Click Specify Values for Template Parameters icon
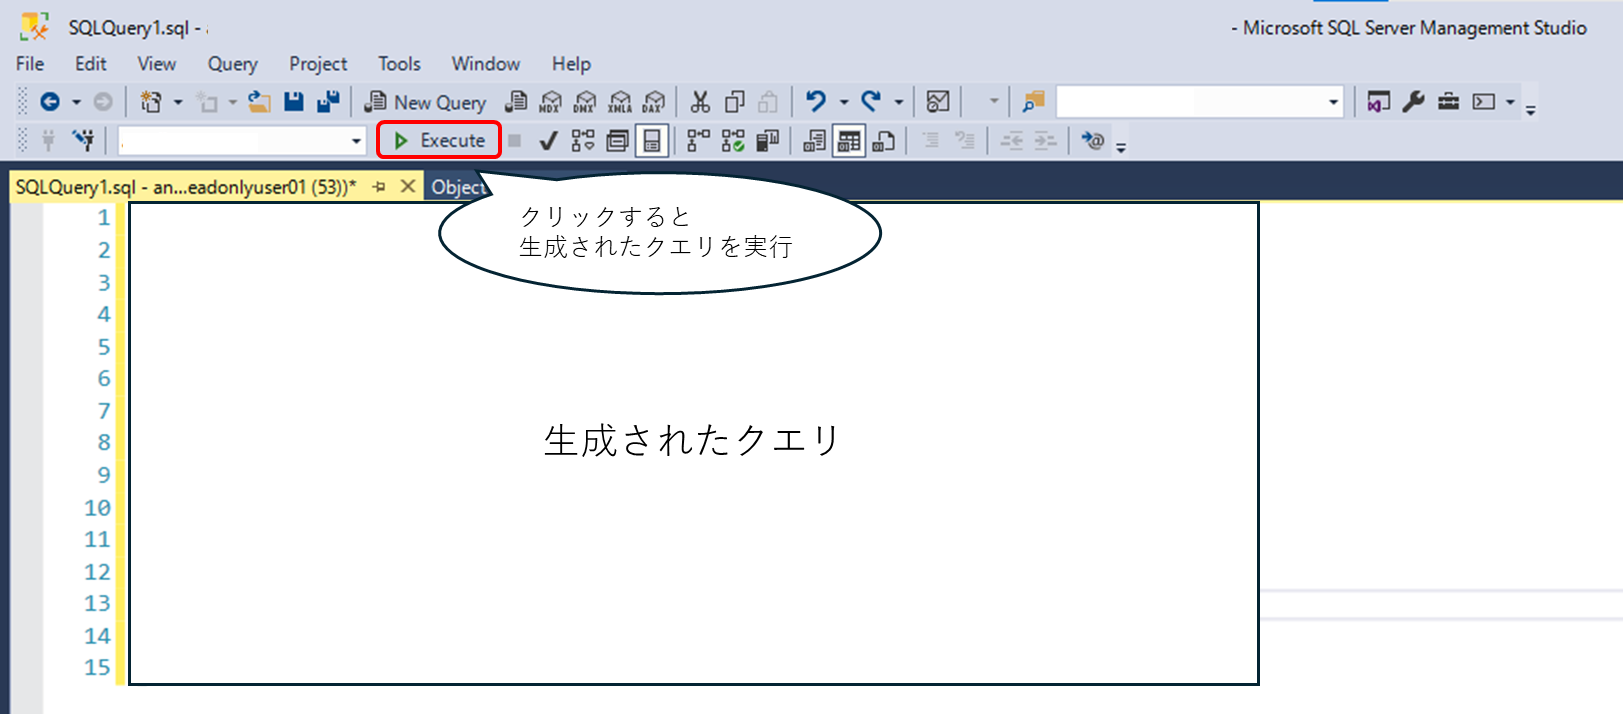Screen dimensions: 1623x714 [x=1093, y=141]
